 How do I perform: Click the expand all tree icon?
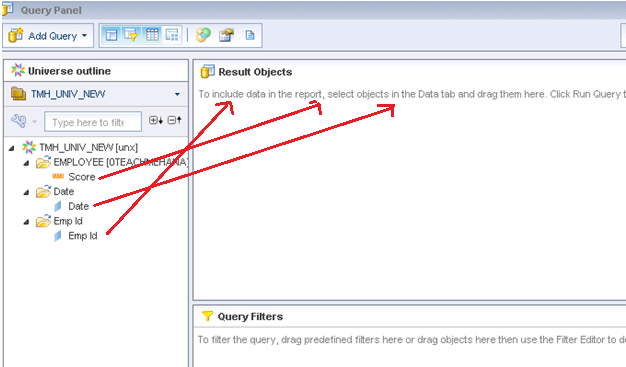click(156, 120)
